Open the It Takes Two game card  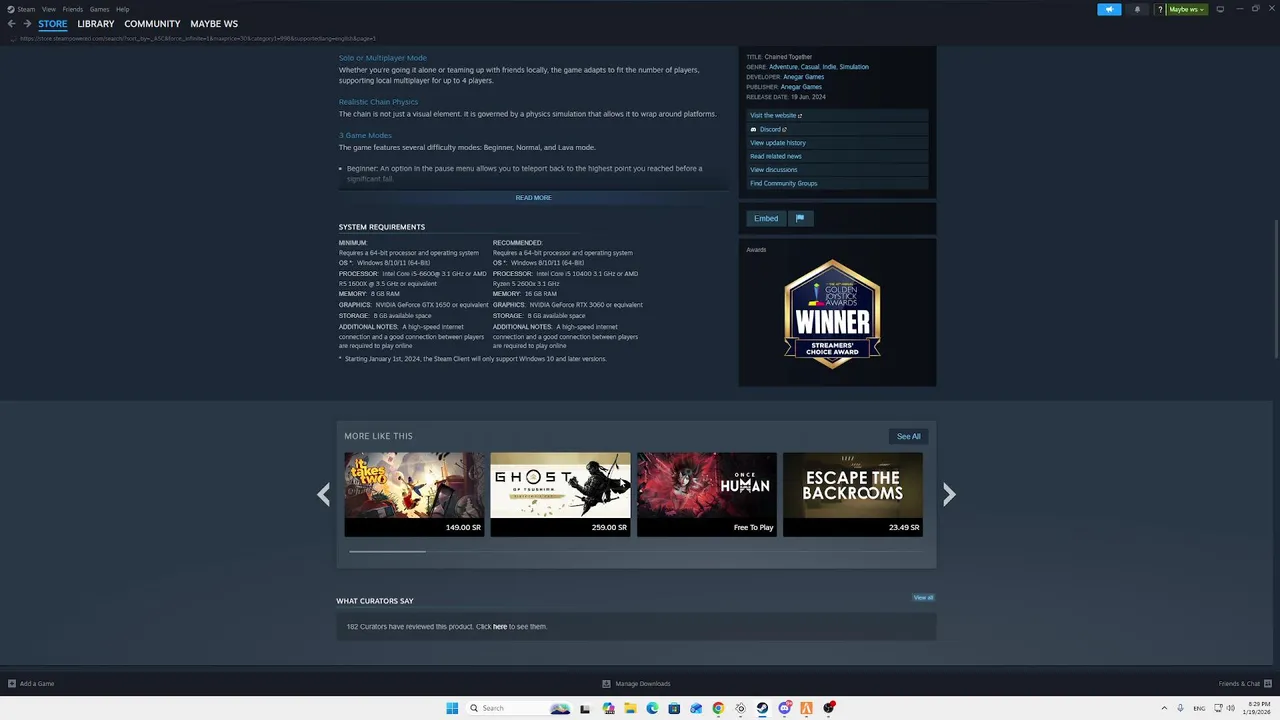point(414,494)
